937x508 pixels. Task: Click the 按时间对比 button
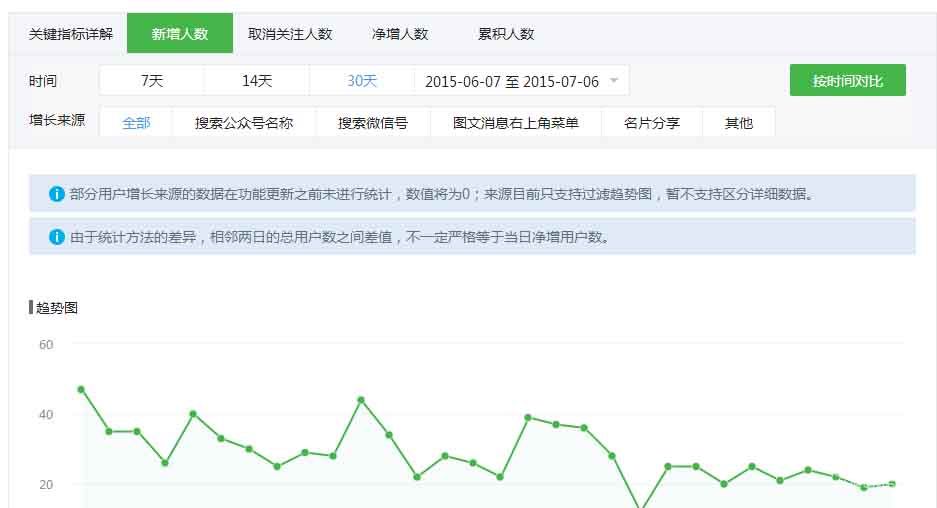coord(847,80)
